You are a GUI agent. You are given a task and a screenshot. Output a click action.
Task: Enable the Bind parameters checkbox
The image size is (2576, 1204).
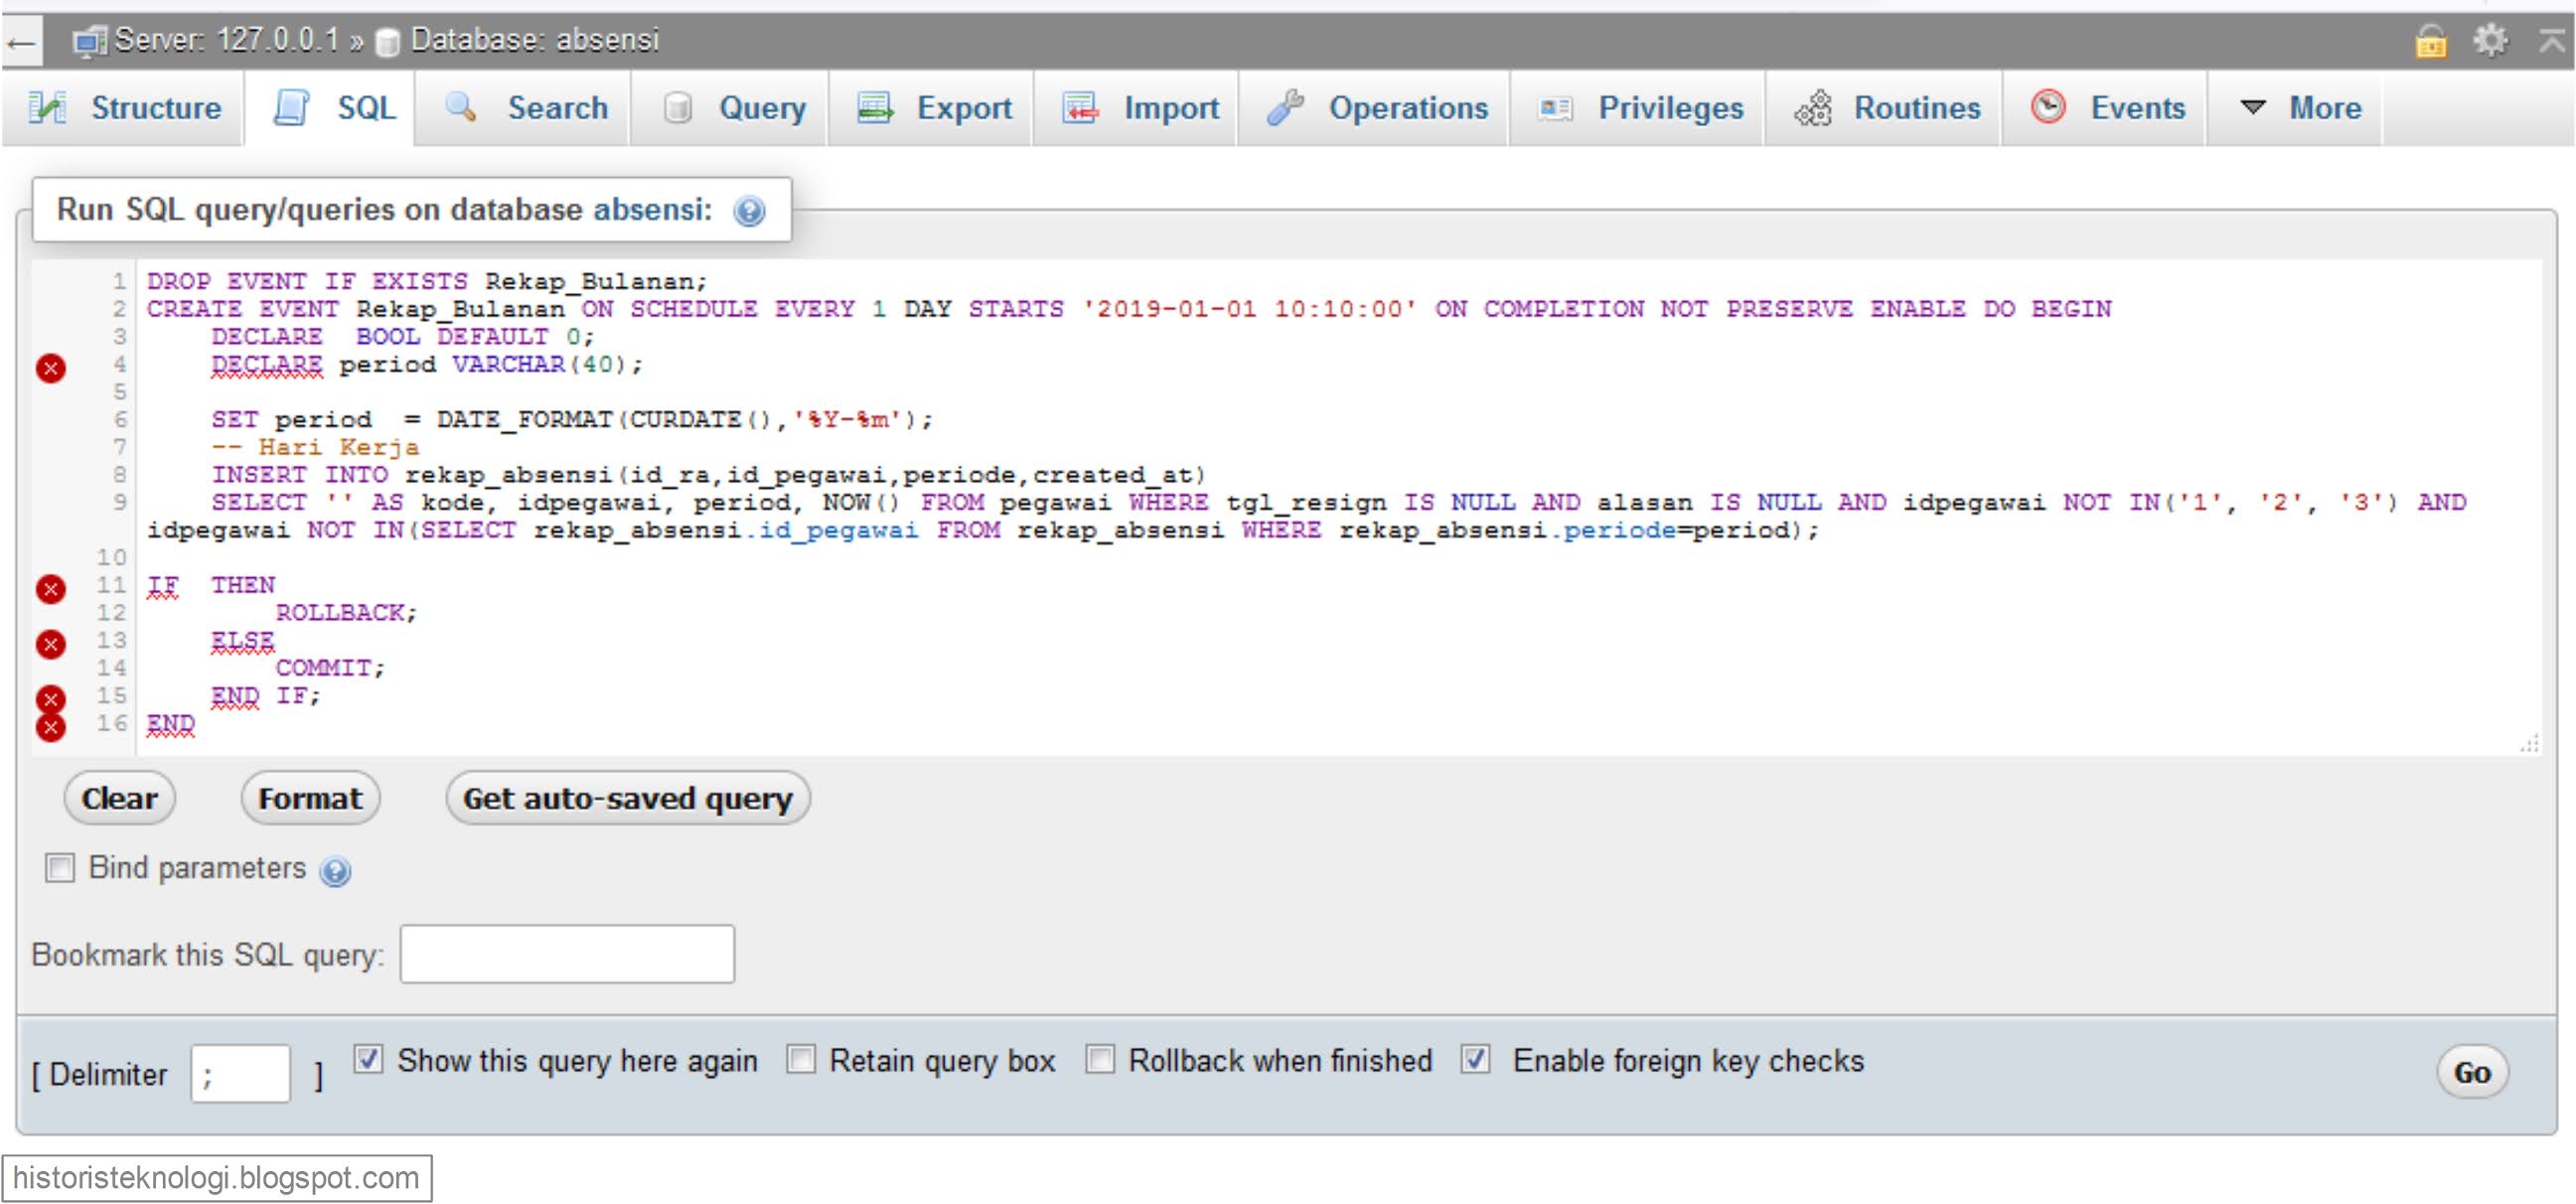click(x=59, y=869)
